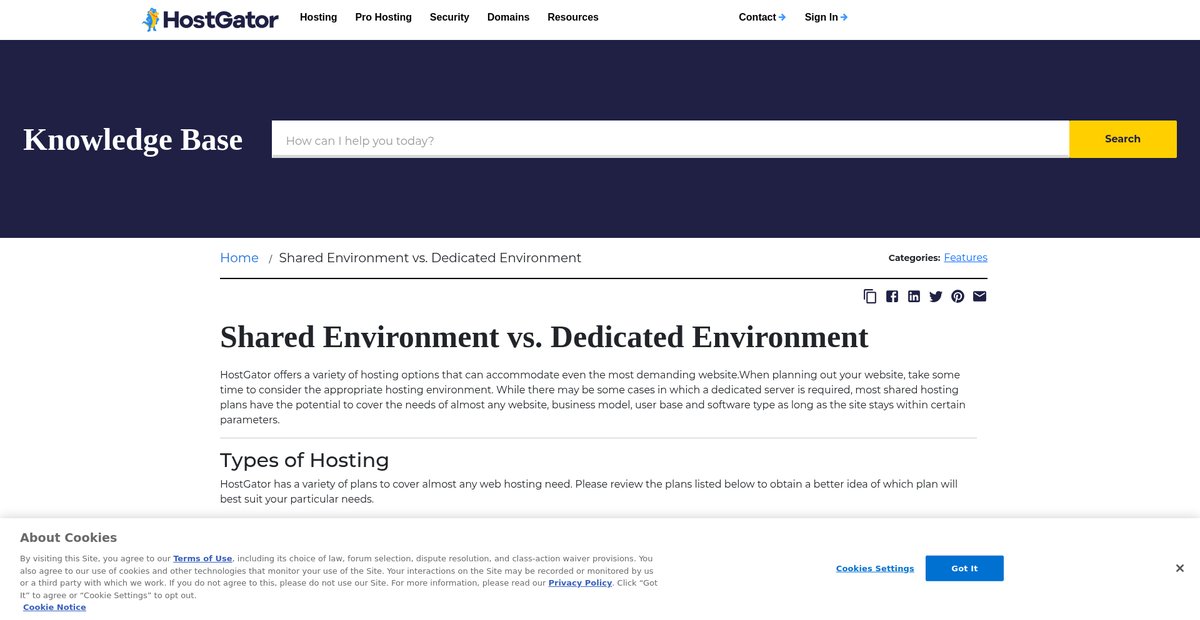
Task: Open the Features category link
Action: click(x=966, y=258)
